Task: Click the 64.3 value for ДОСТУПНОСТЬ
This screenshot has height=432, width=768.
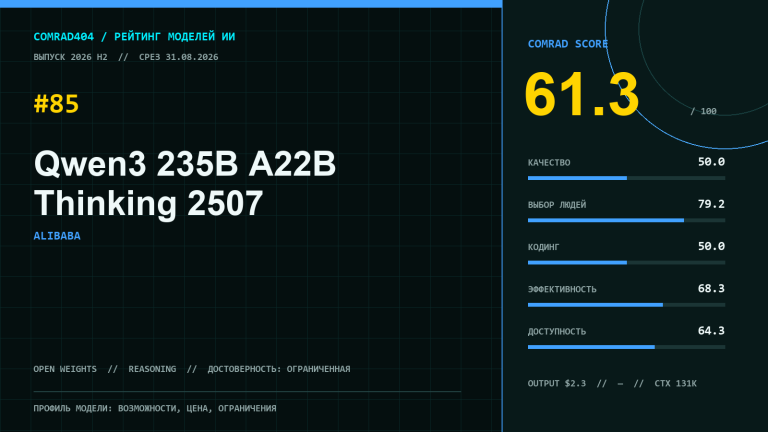Action: pos(711,331)
